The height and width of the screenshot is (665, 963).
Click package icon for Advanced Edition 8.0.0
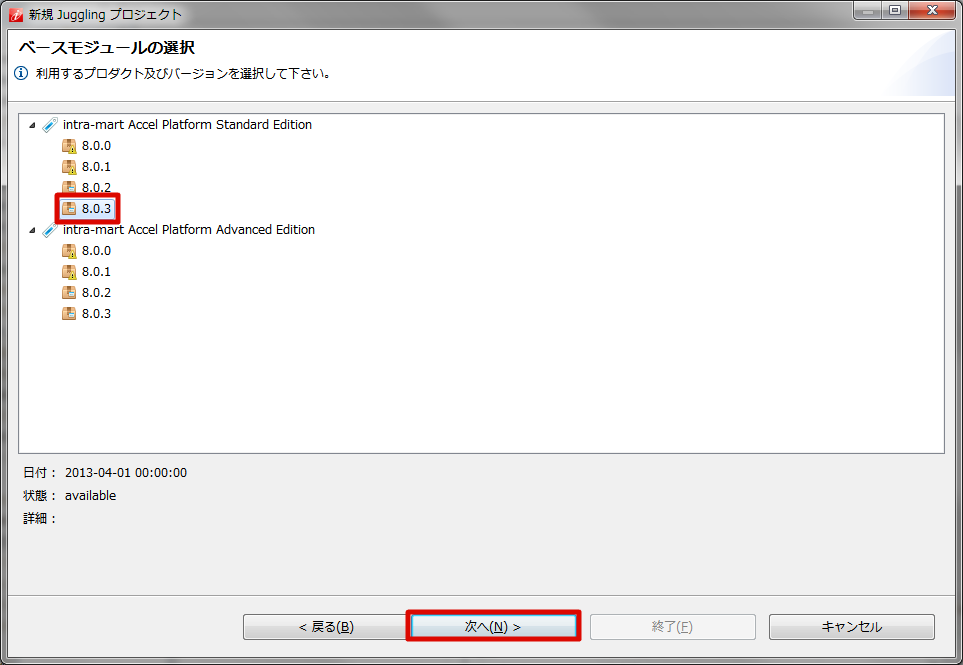(69, 251)
